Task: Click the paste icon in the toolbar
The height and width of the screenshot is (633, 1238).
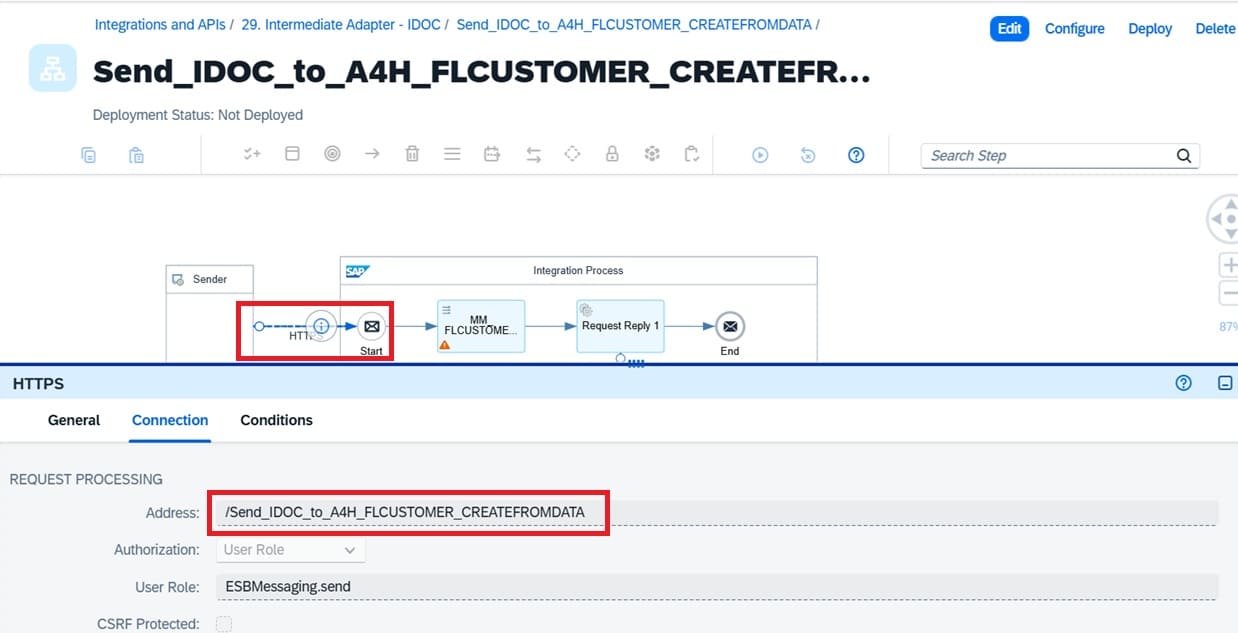Action: pyautogui.click(x=136, y=155)
